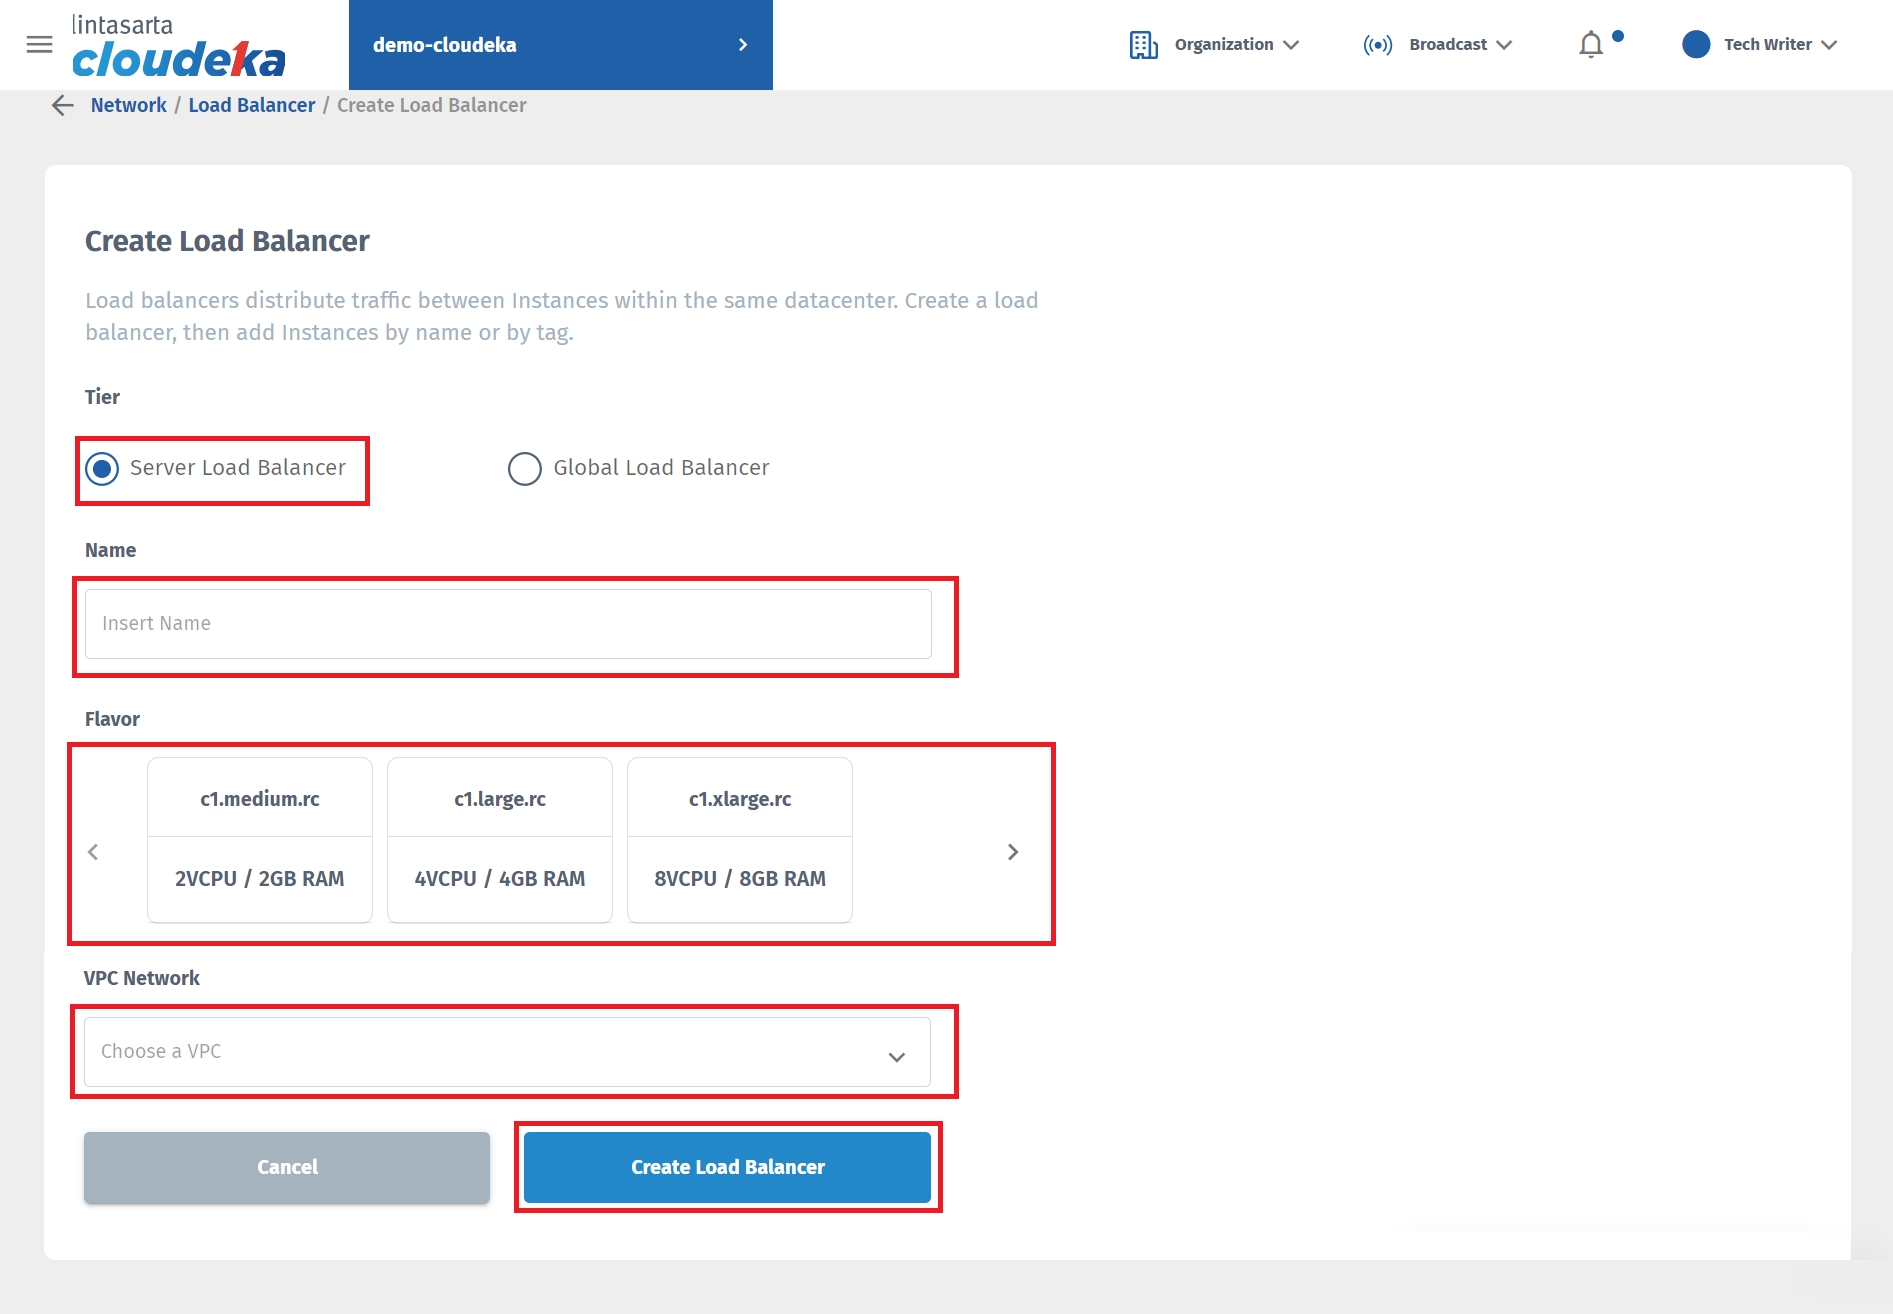Select Server Load Balancer tier
The width and height of the screenshot is (1893, 1314).
click(103, 468)
